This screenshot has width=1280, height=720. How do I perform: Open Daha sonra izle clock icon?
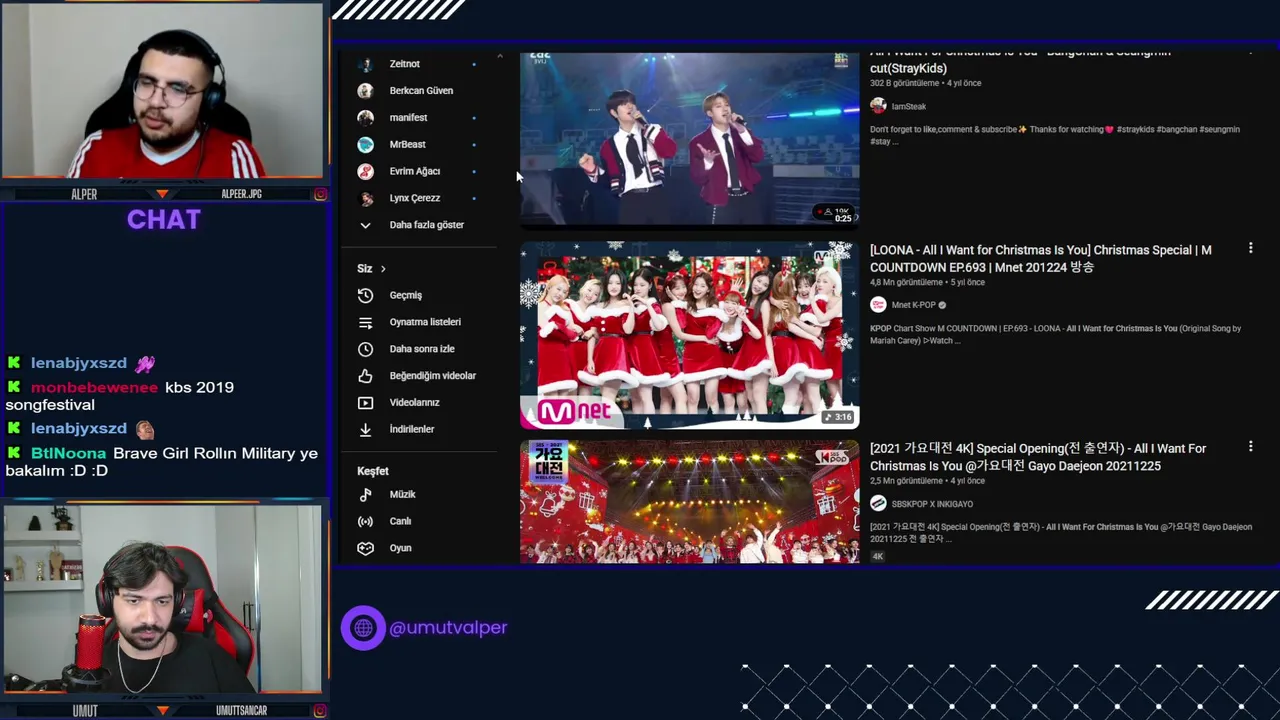pos(366,349)
